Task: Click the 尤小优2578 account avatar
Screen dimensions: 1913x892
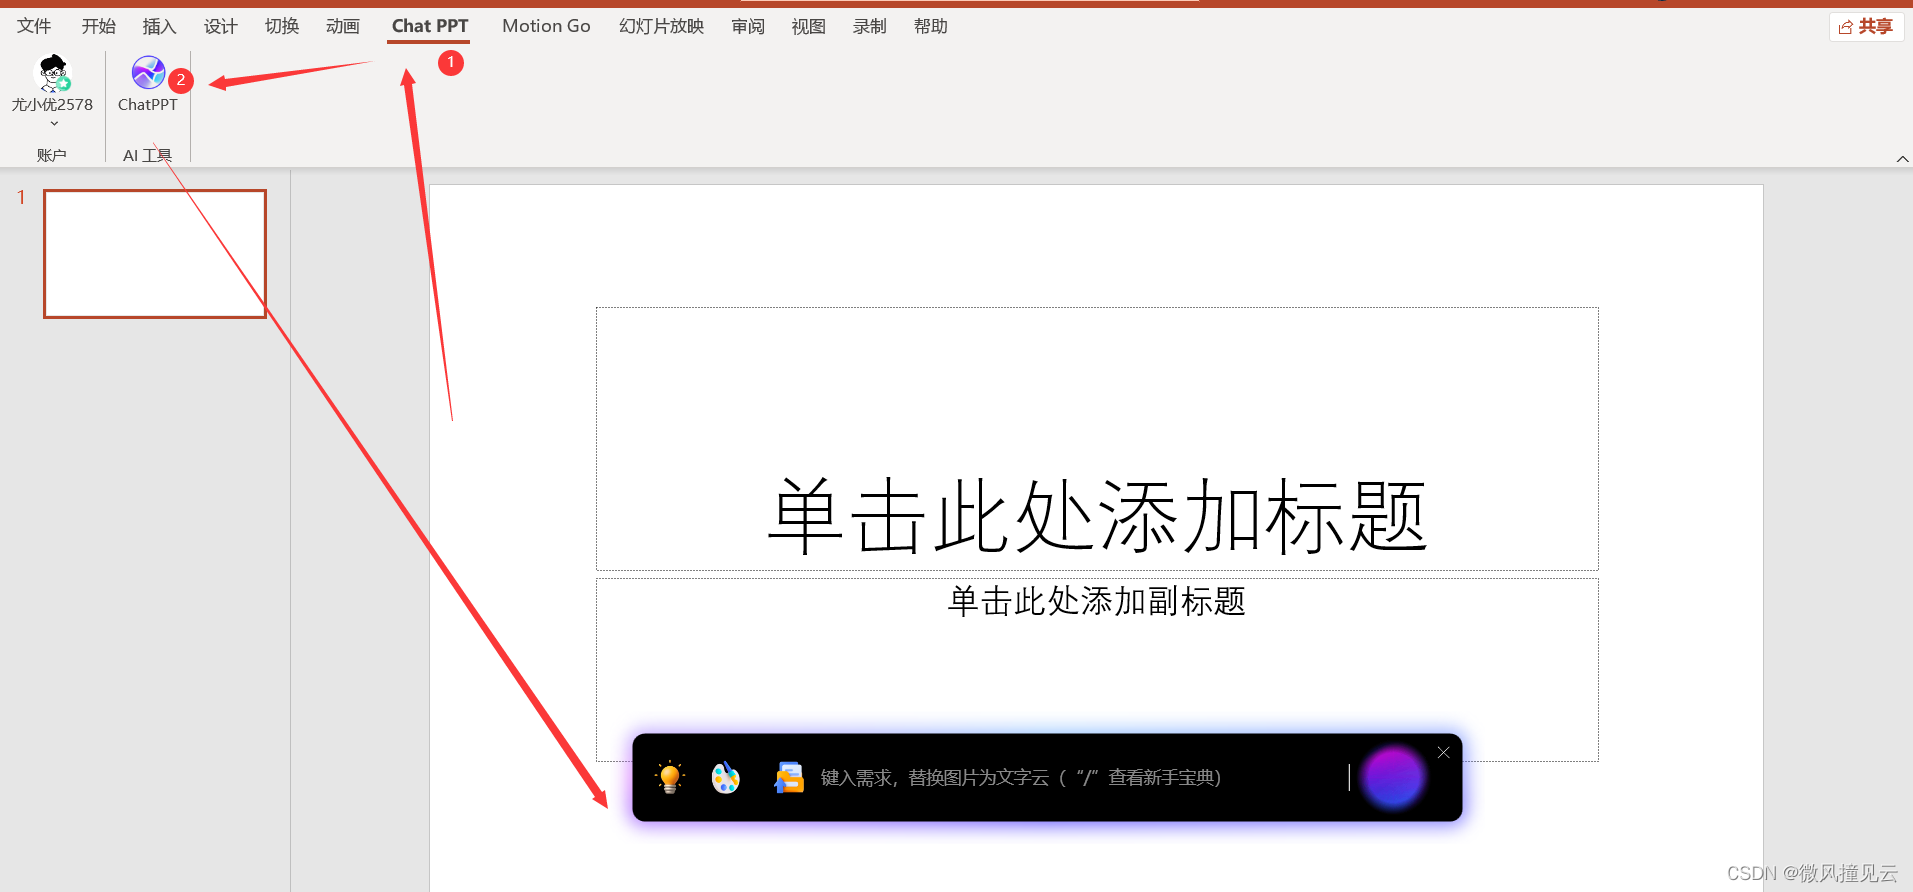Action: 52,73
